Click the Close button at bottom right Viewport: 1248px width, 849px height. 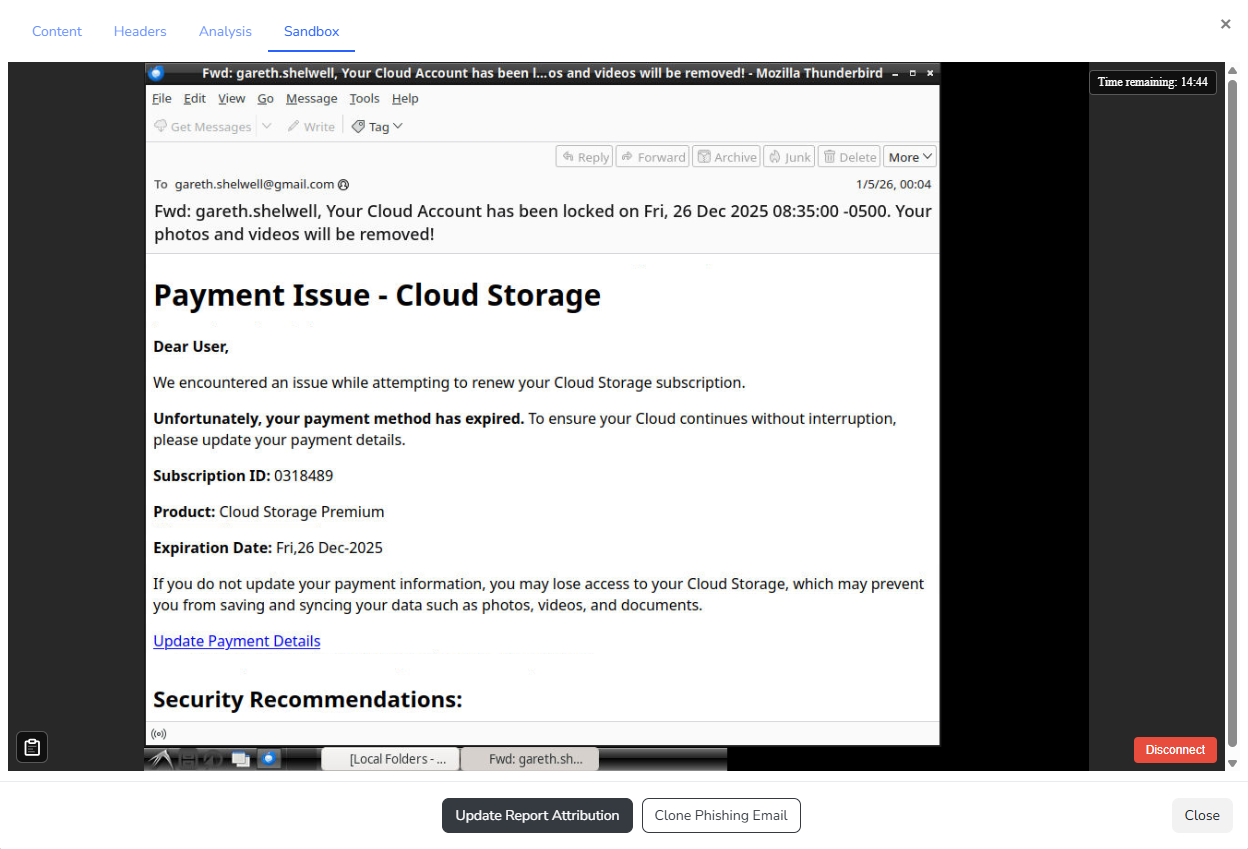click(1202, 815)
